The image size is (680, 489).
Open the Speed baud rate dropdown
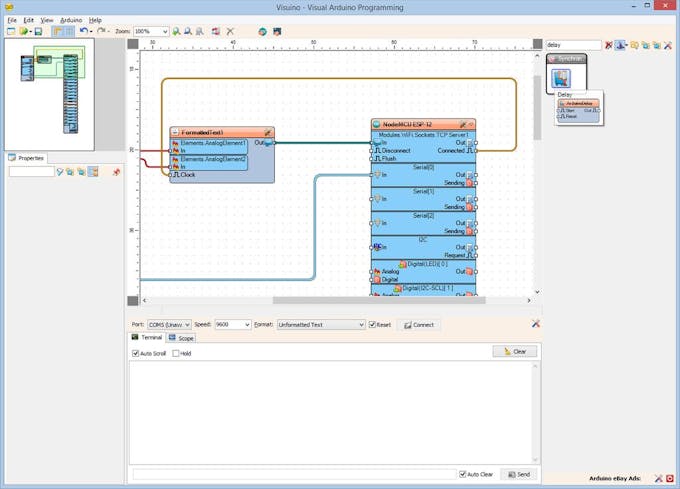click(232, 324)
